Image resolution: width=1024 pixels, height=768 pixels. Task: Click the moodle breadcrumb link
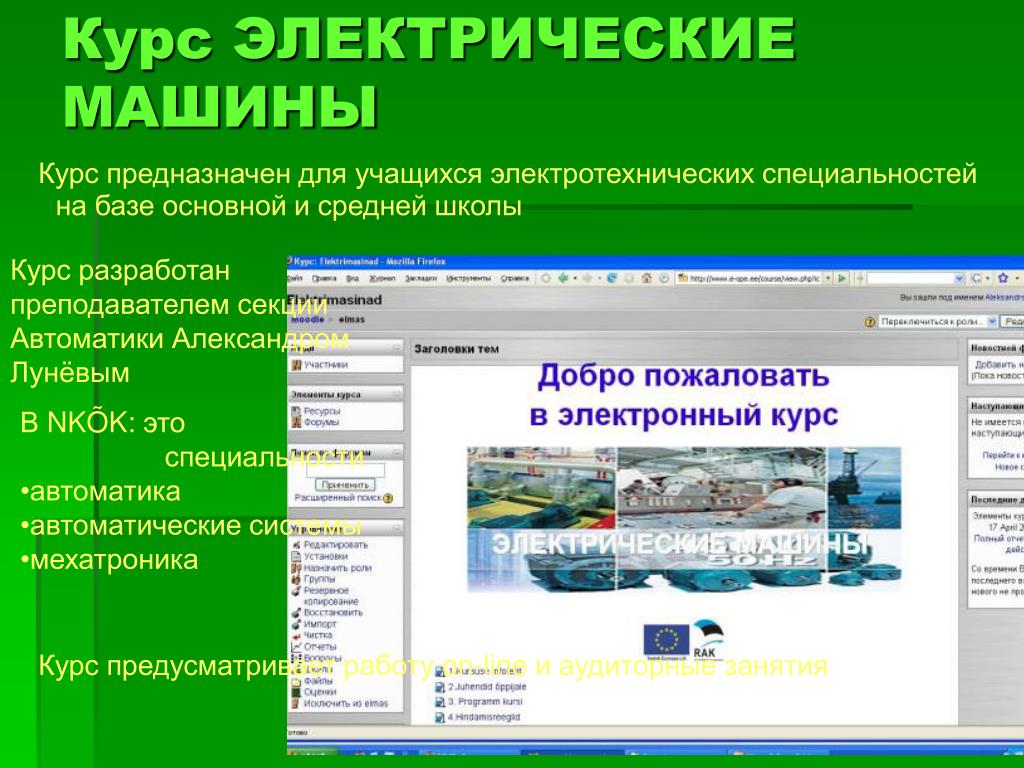[x=308, y=320]
